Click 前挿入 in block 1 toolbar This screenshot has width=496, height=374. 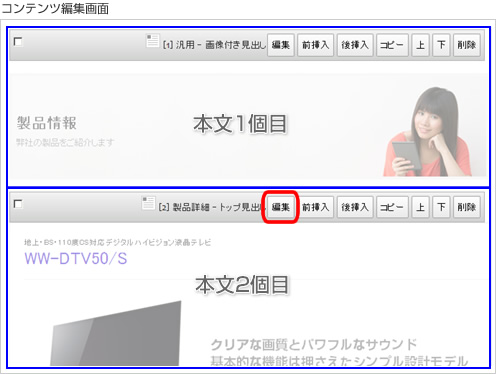(x=315, y=45)
